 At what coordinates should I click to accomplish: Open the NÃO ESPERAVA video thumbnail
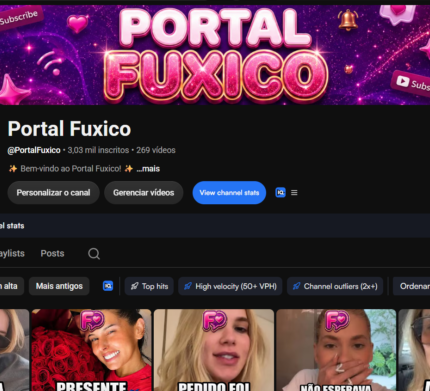click(x=336, y=350)
